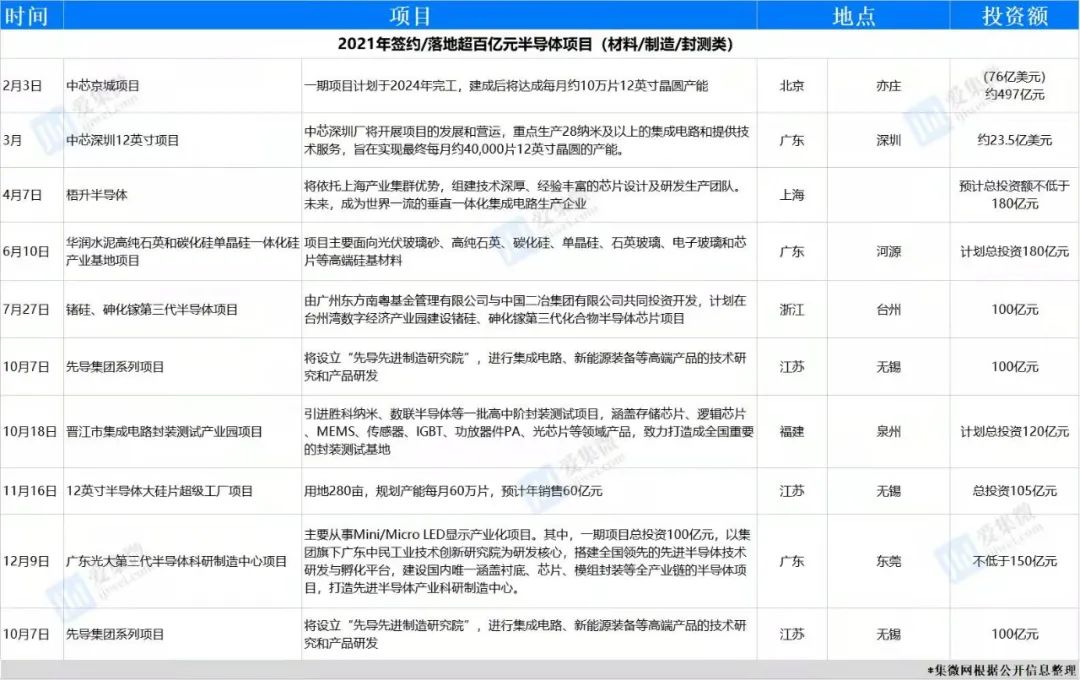The height and width of the screenshot is (680, 1080).
Task: Click the project 广东光大第三代半导体科研制造中心项目
Action: [176, 561]
